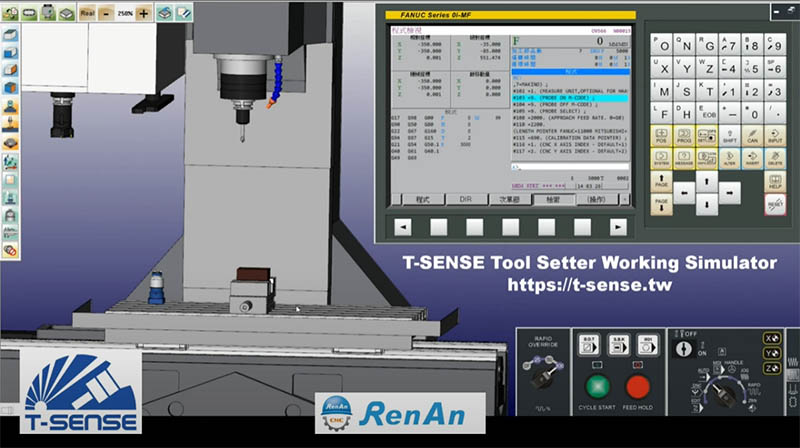This screenshot has width=800, height=448.
Task: Click the PAGE up key
Action: coord(661,182)
